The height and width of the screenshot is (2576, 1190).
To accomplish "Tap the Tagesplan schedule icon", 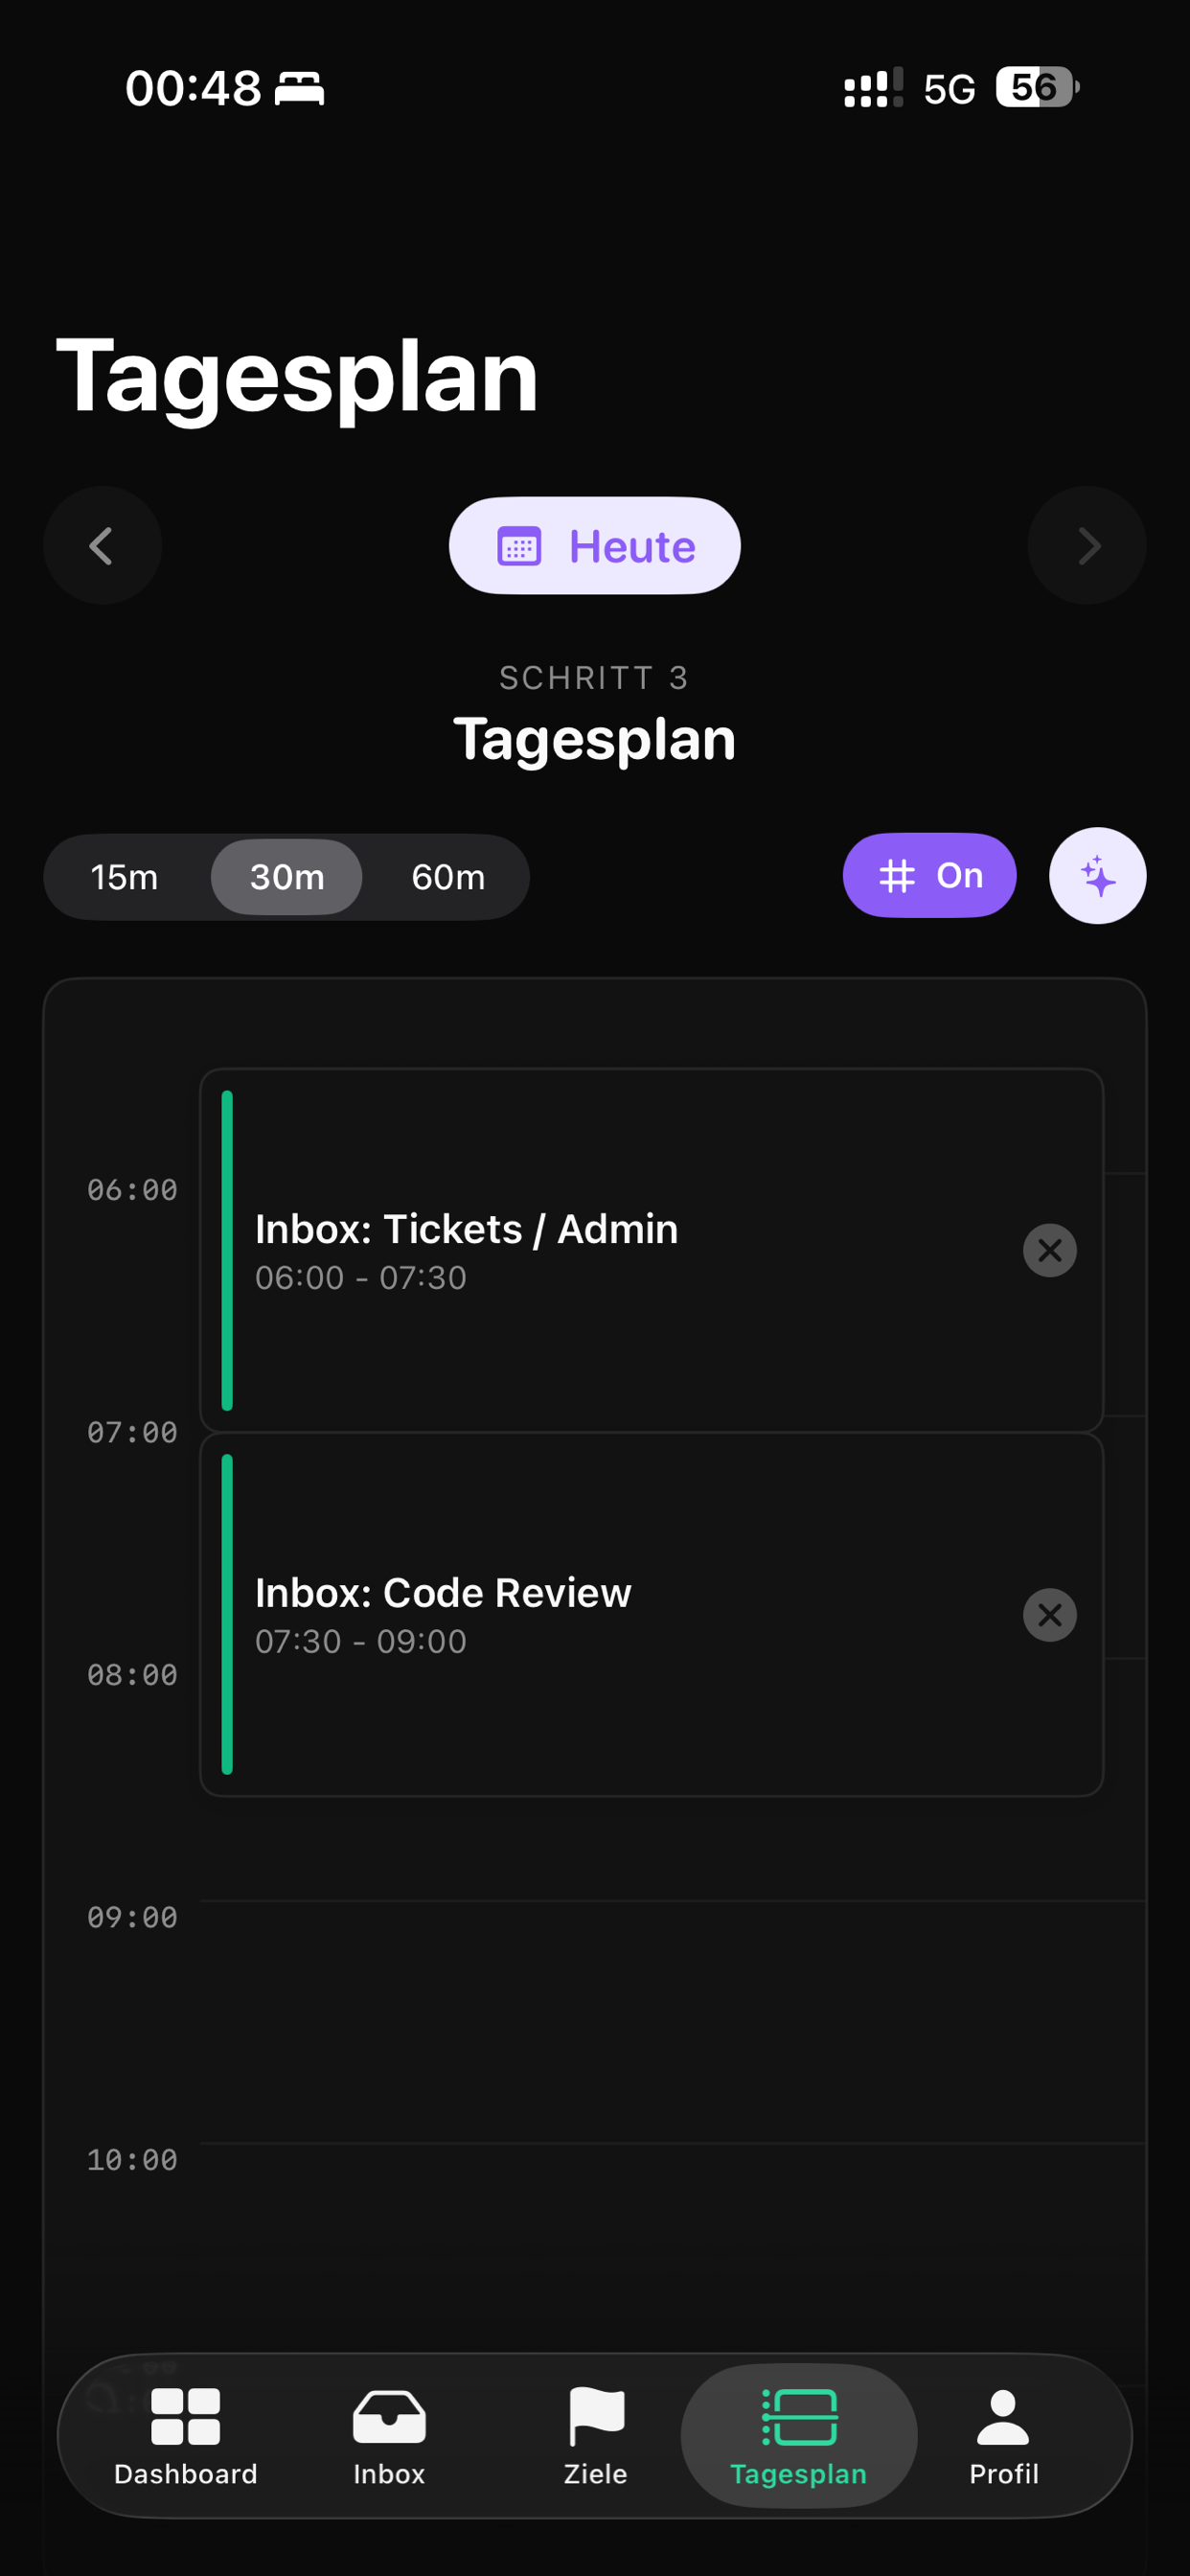I will tap(799, 2418).
